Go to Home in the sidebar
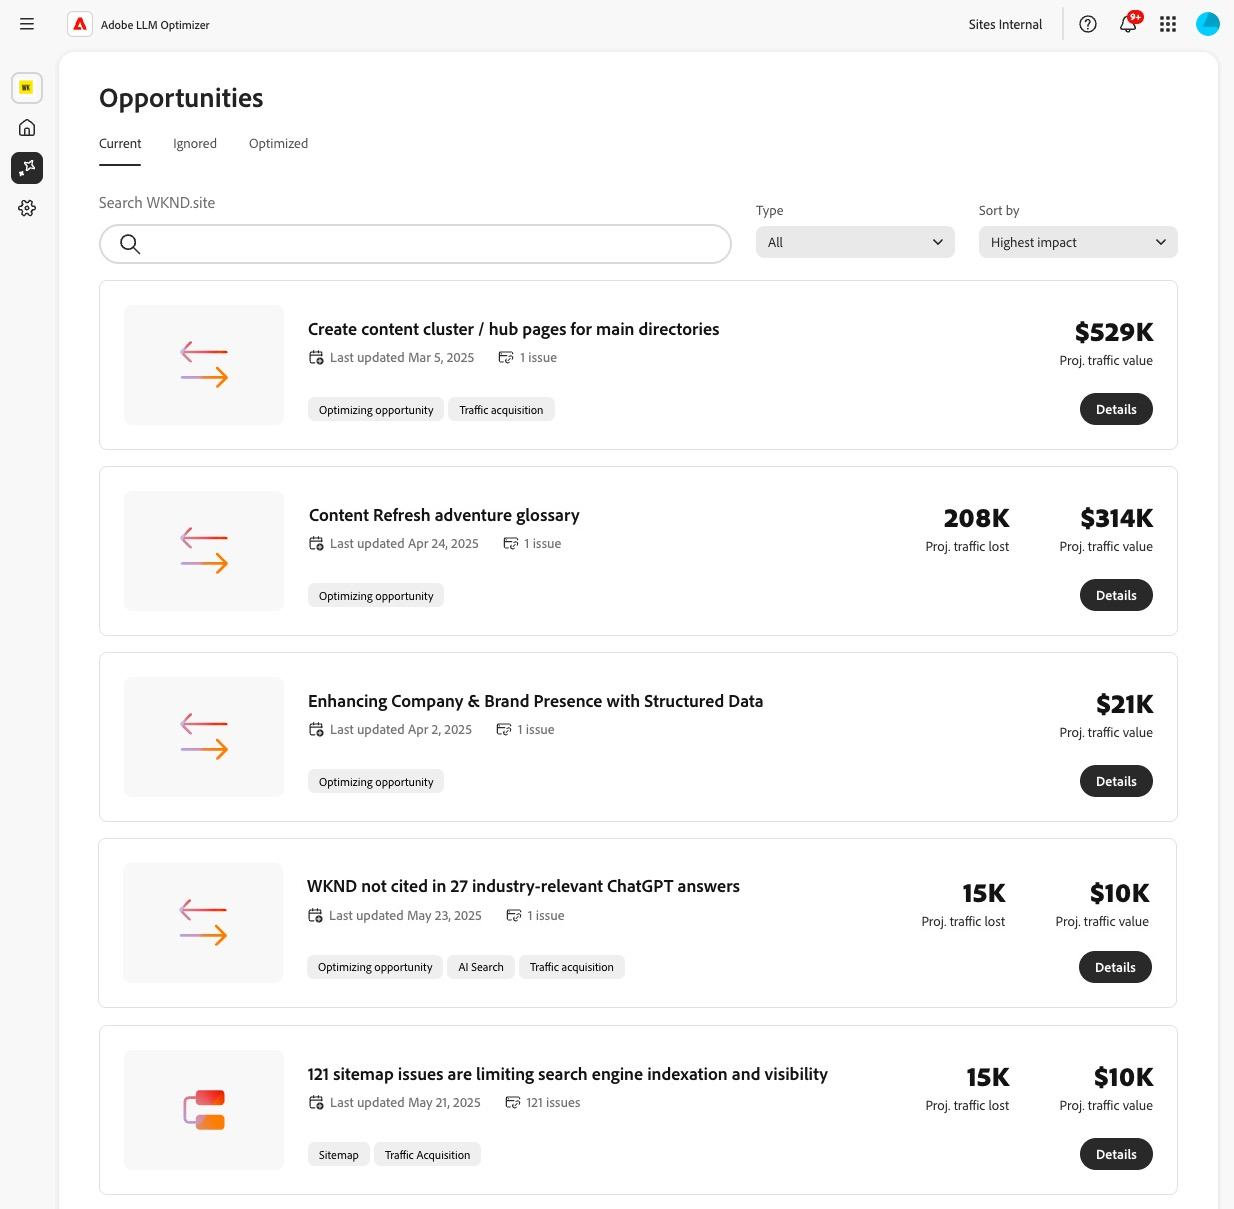 [27, 127]
